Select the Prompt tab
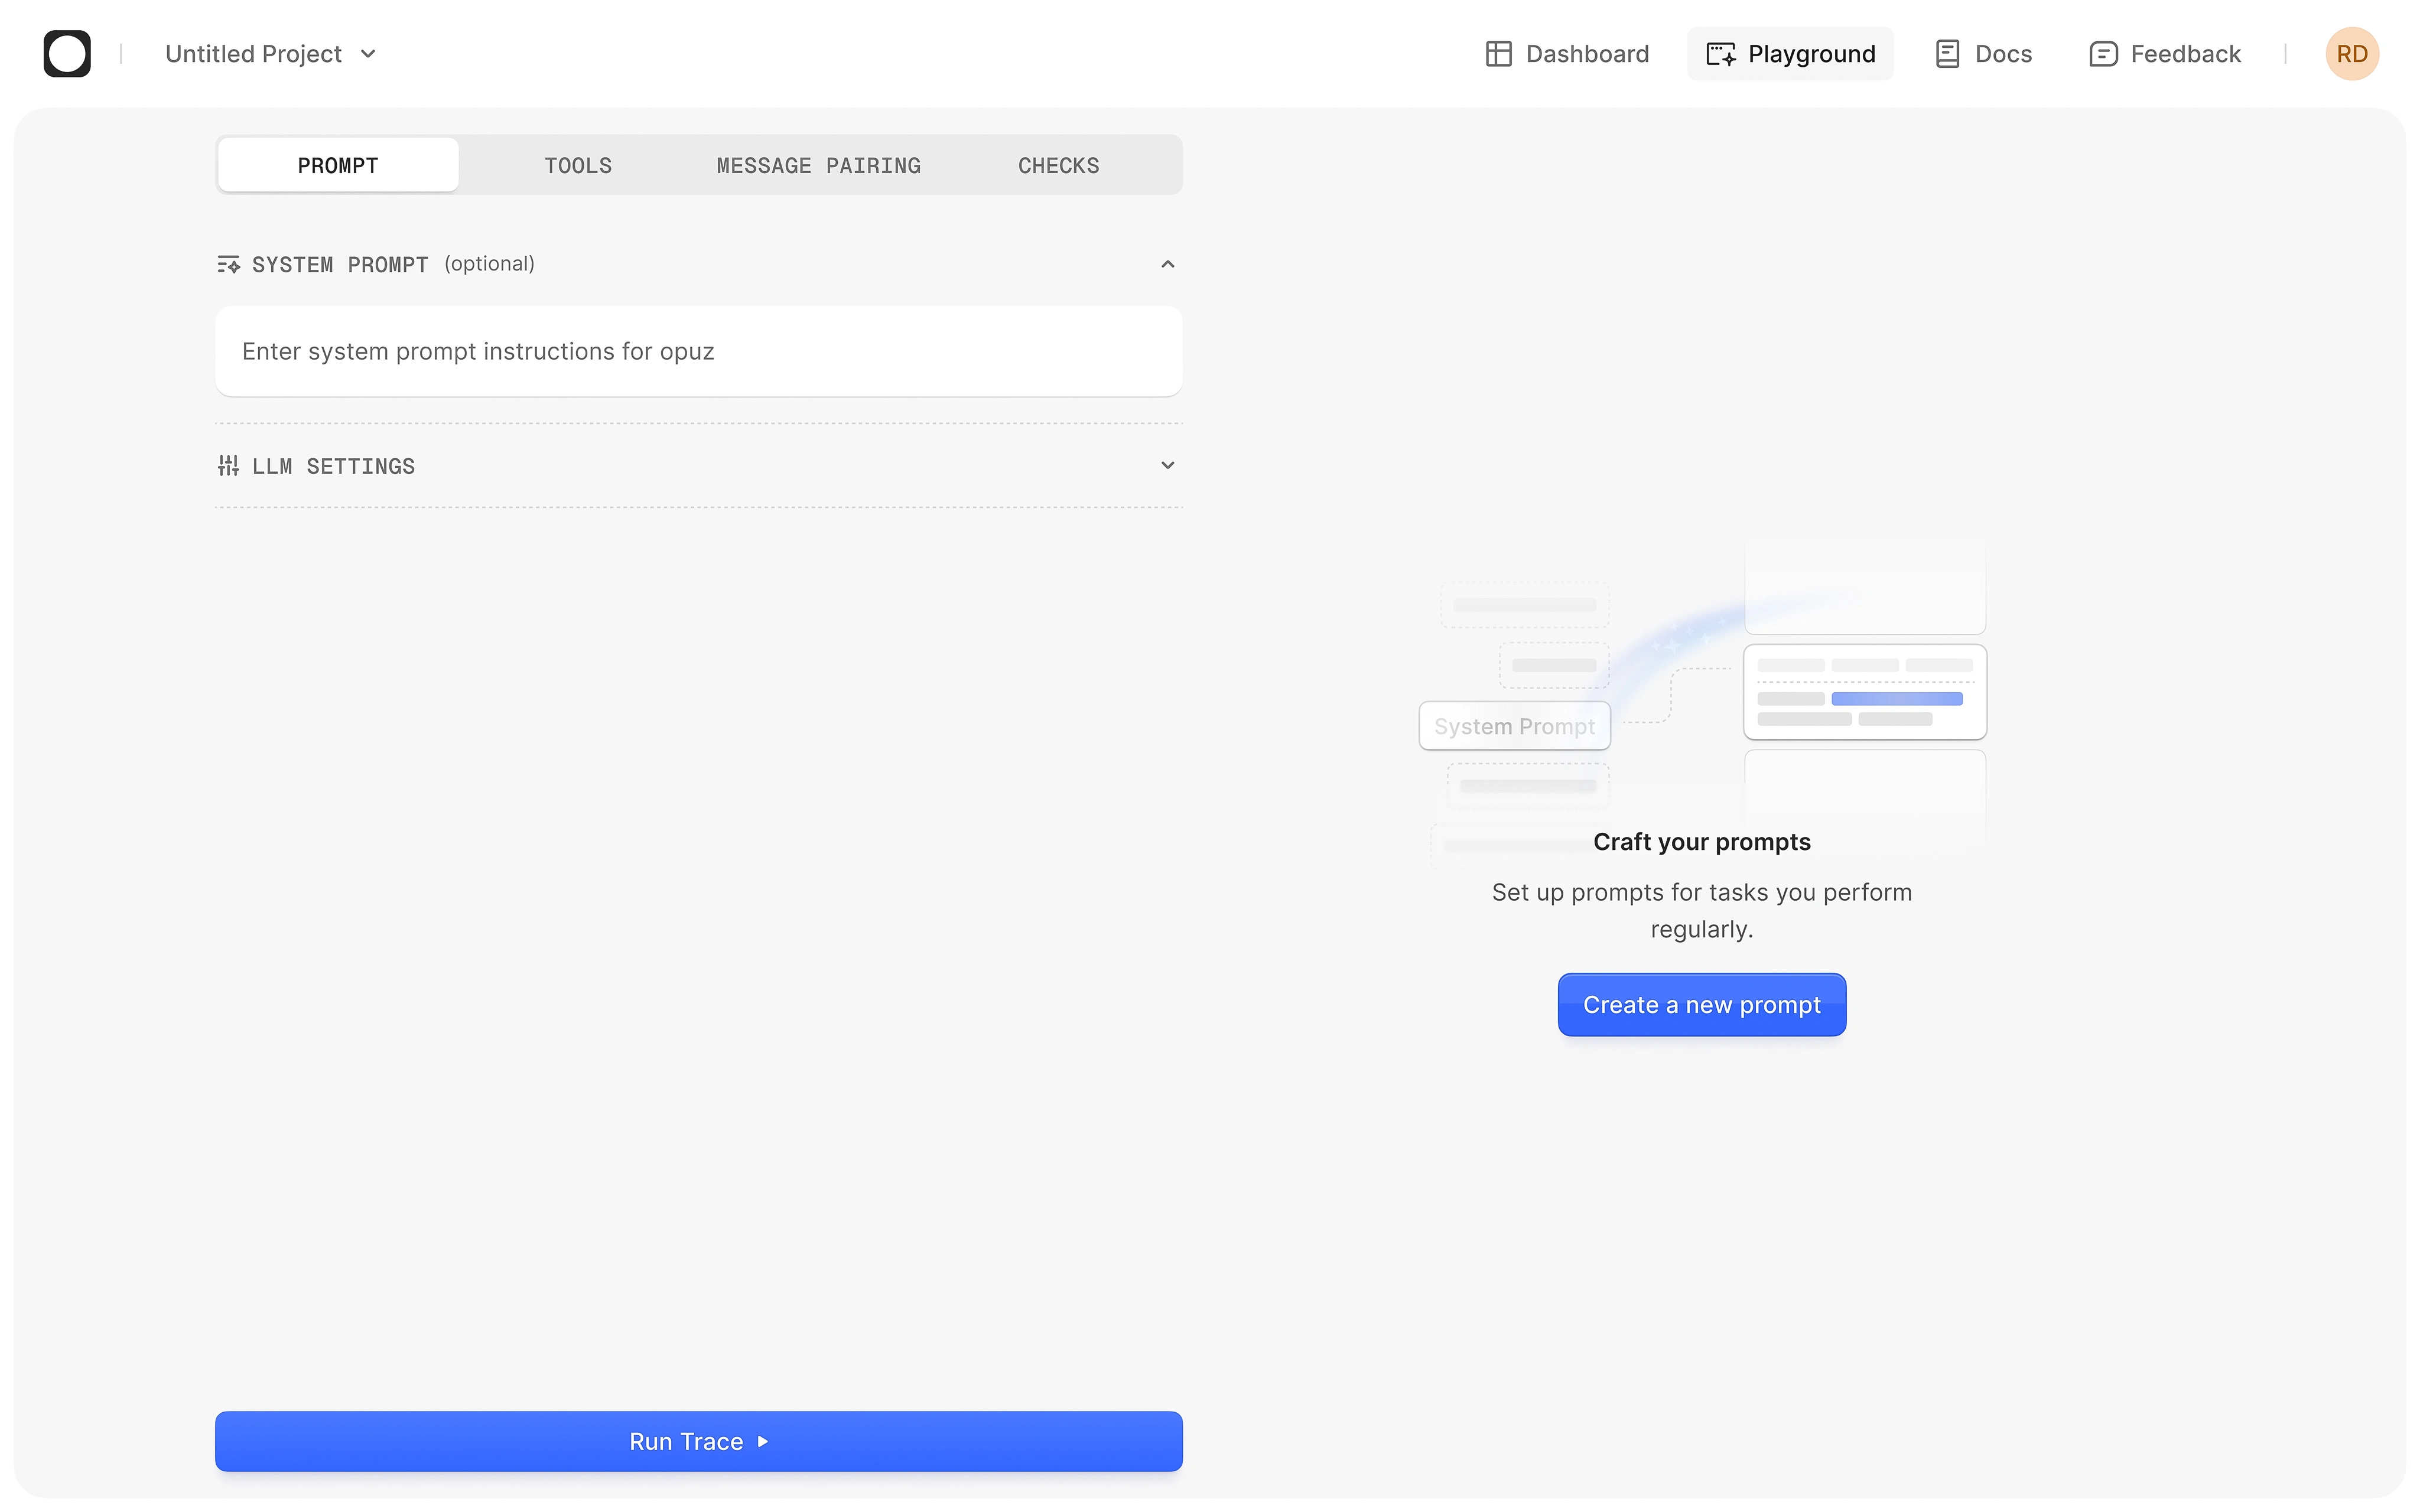The height and width of the screenshot is (1512, 2420). [338, 166]
